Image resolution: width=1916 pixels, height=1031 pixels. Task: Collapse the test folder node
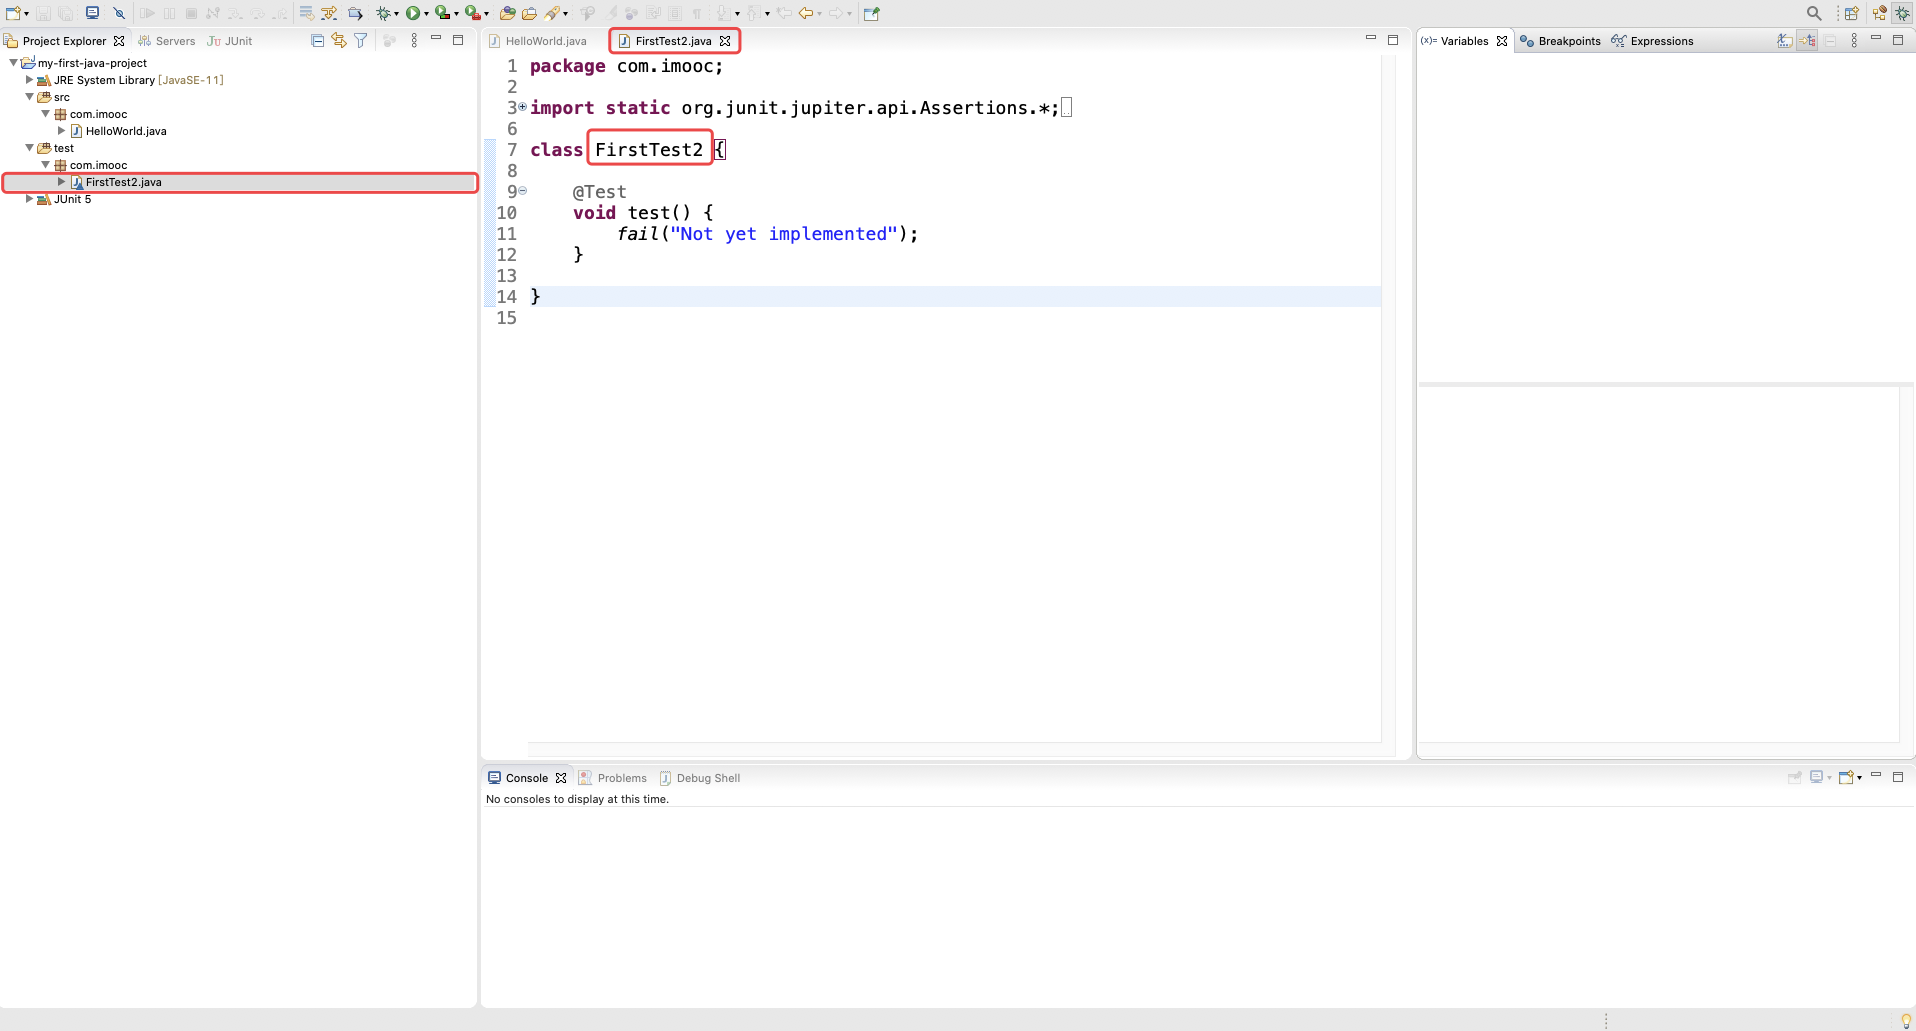(x=29, y=148)
